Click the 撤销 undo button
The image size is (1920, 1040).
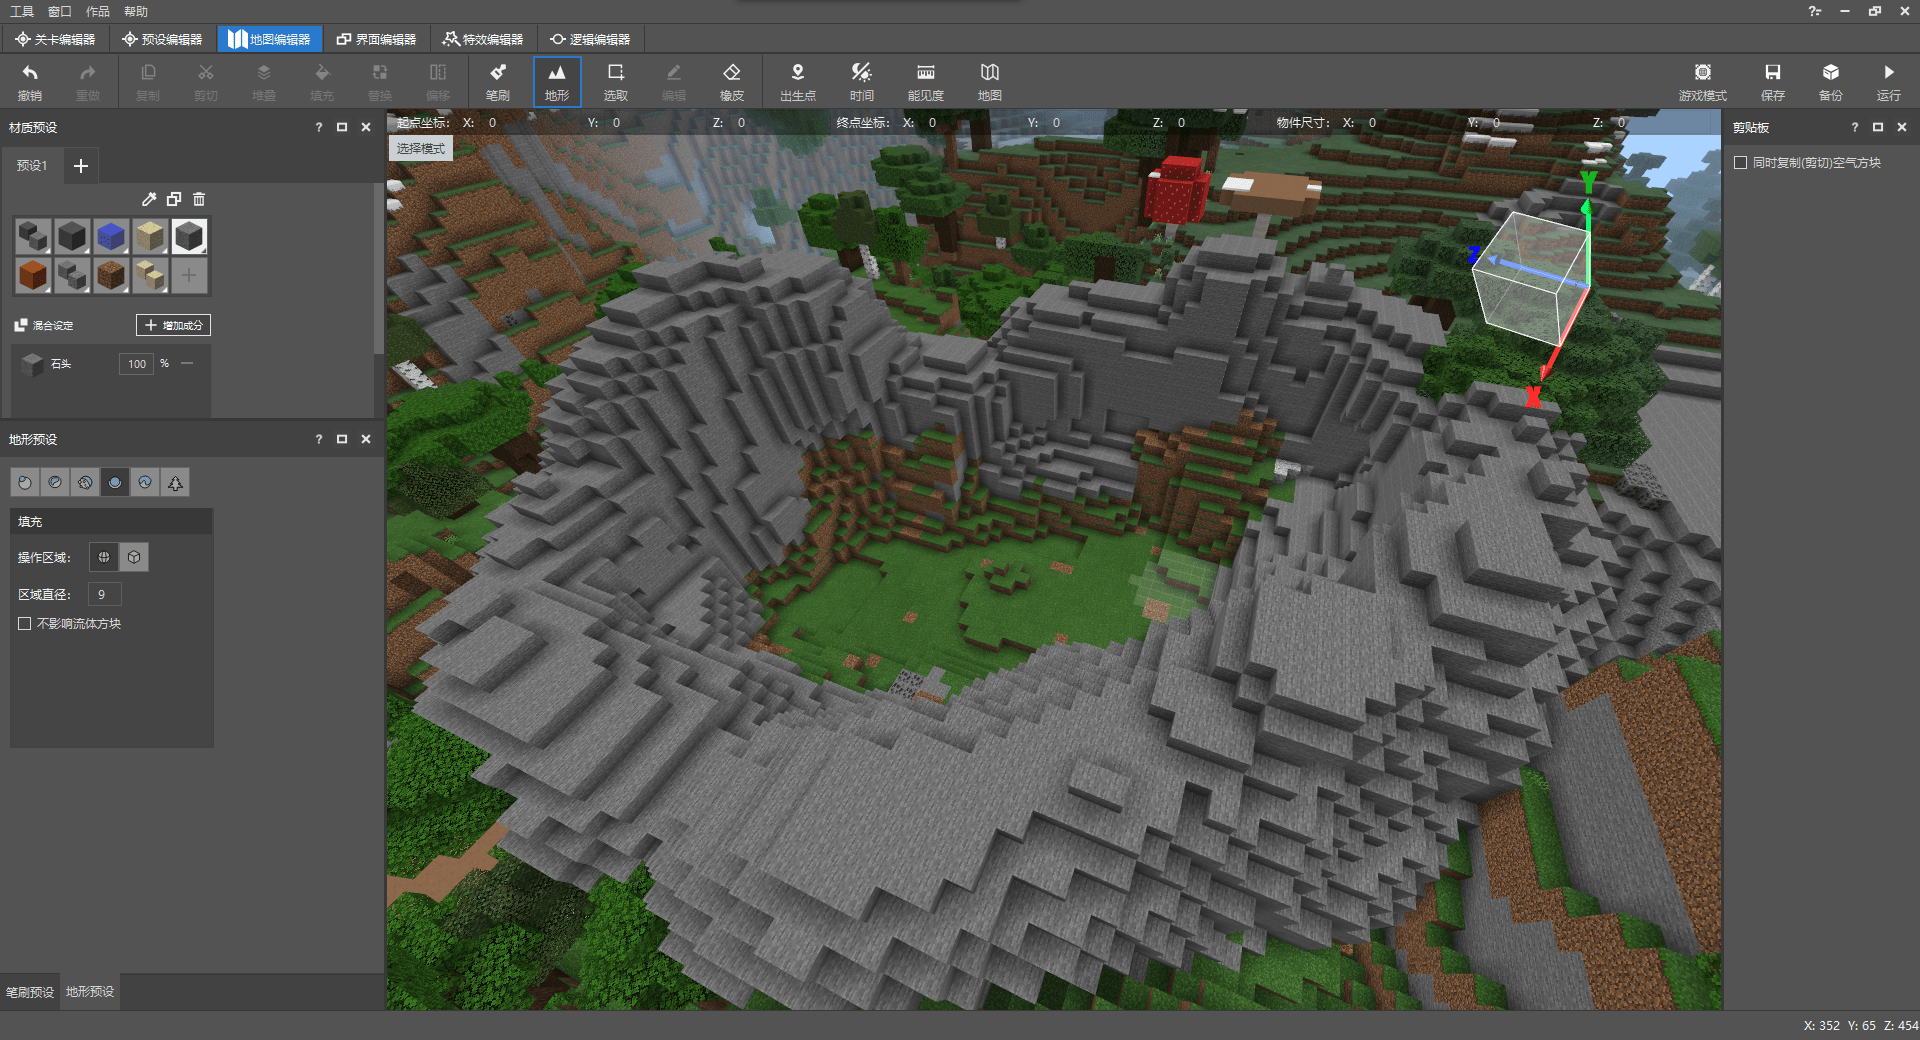click(x=30, y=82)
